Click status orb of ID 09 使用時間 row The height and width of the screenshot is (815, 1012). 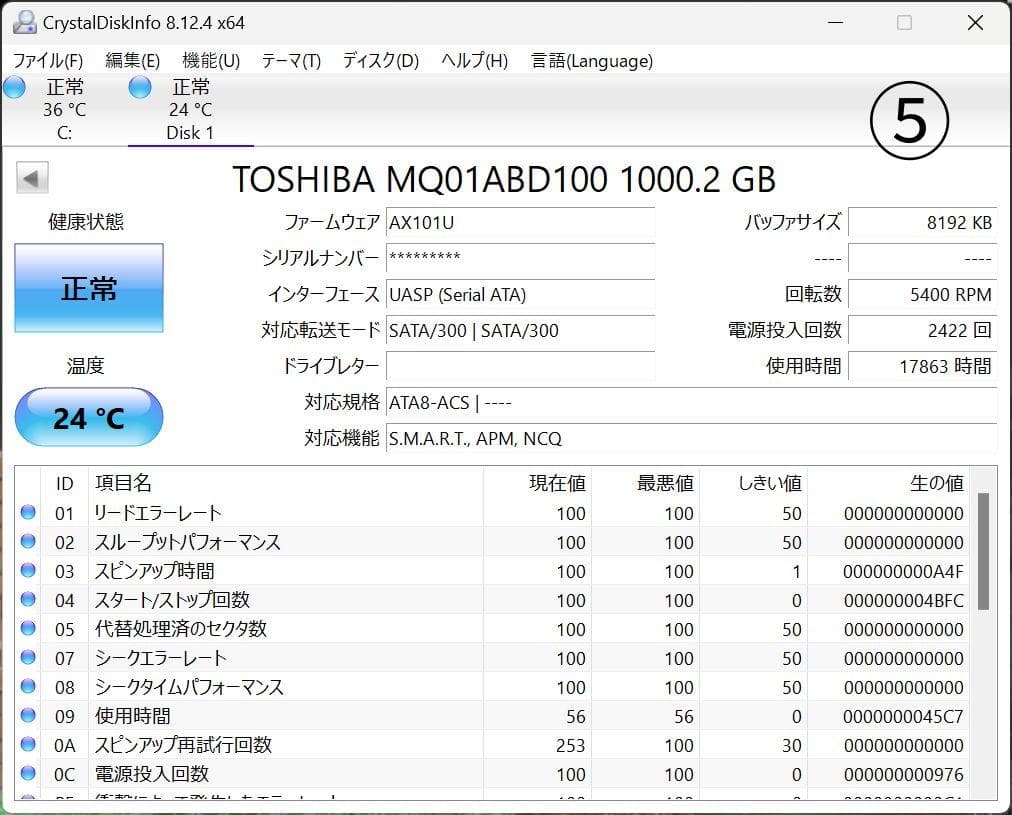pyautogui.click(x=28, y=716)
